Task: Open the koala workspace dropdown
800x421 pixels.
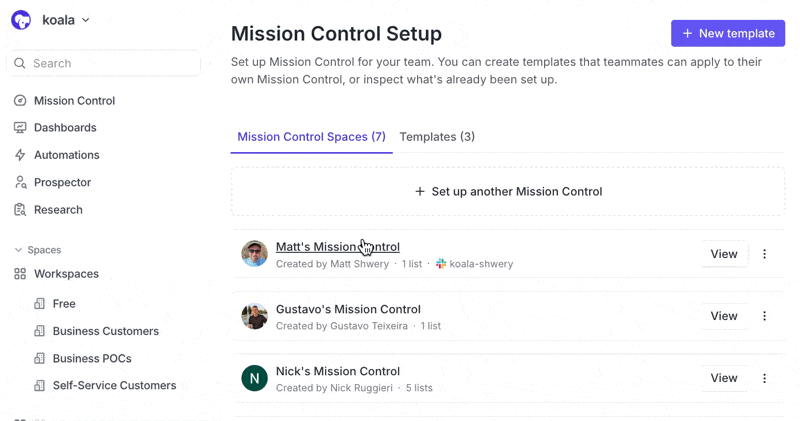Action: point(66,20)
